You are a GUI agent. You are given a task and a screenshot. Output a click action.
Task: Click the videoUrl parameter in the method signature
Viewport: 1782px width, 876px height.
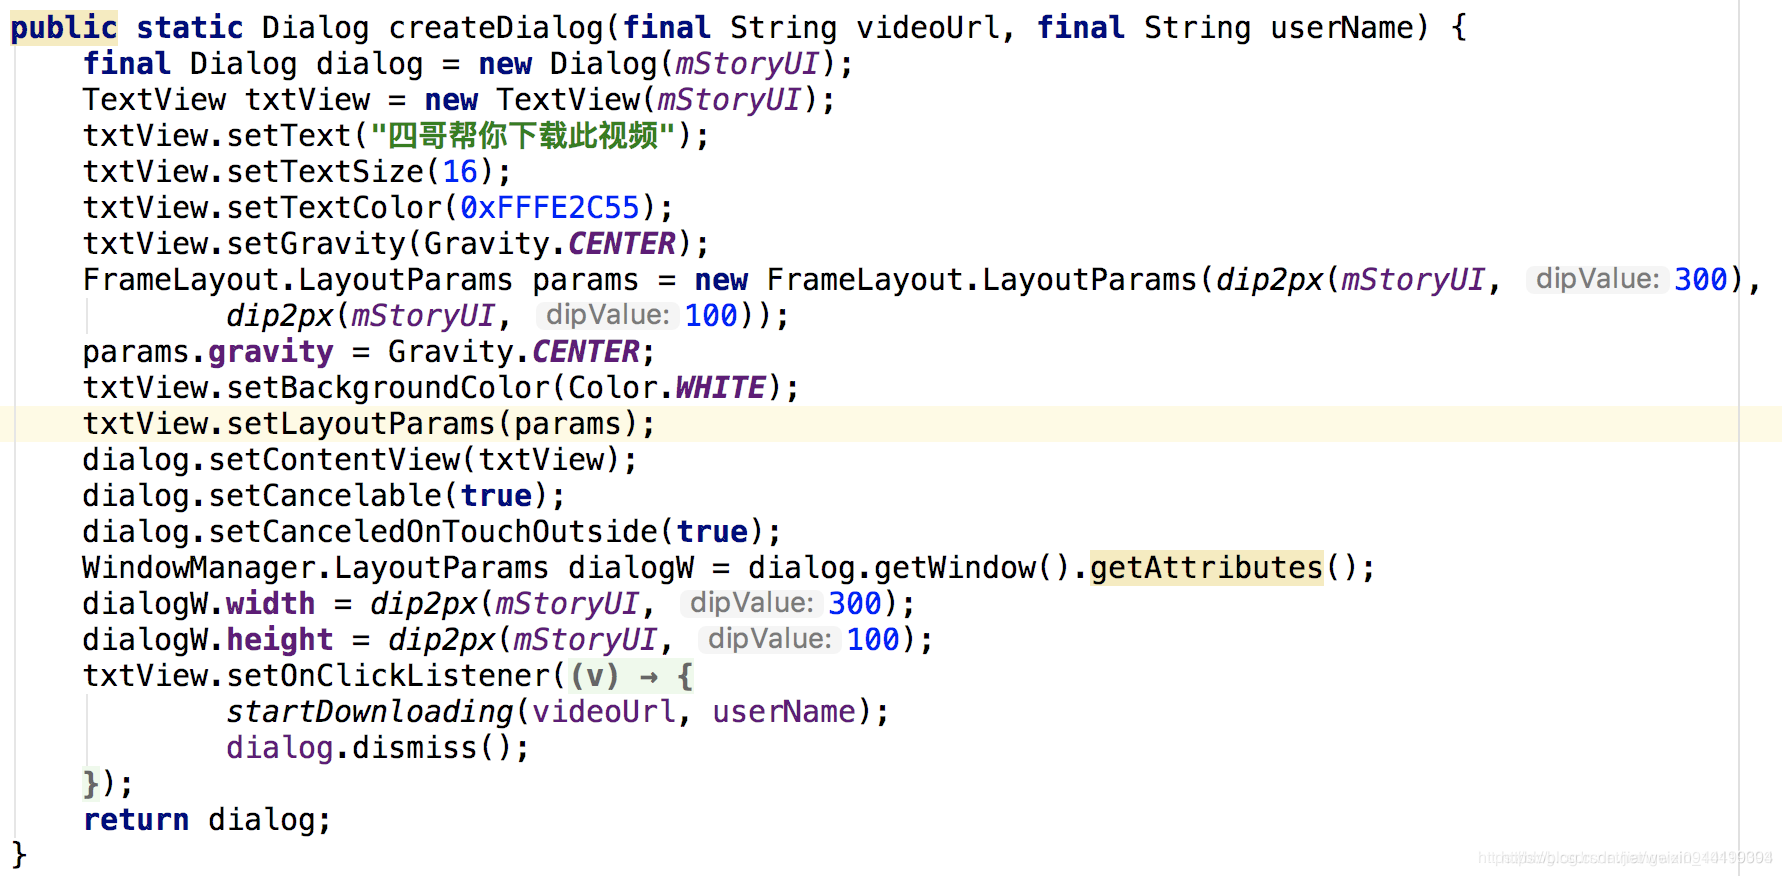pos(928,27)
